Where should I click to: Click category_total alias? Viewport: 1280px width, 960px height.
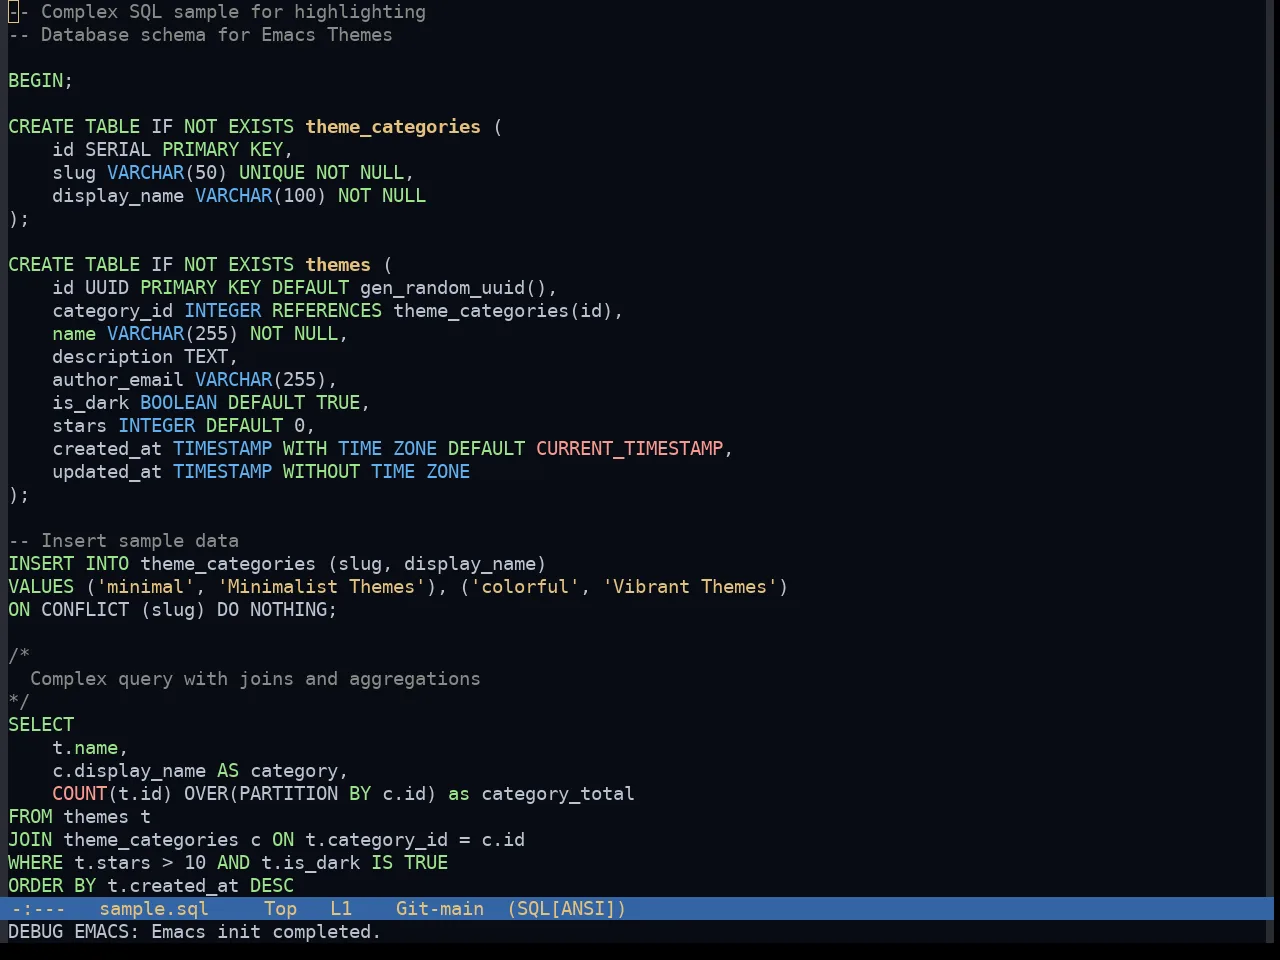[558, 794]
